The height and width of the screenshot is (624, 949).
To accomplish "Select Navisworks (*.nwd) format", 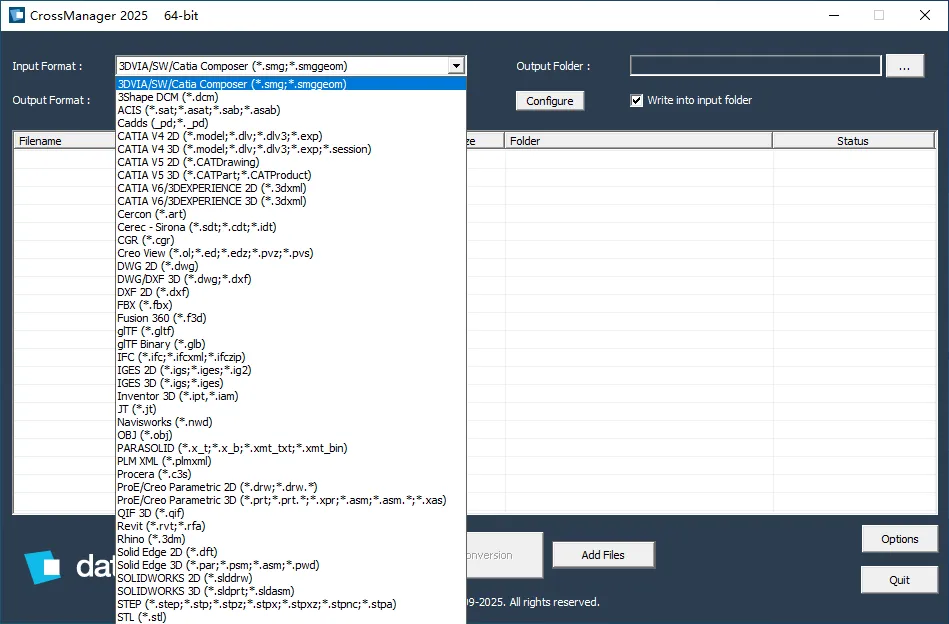I will click(291, 422).
